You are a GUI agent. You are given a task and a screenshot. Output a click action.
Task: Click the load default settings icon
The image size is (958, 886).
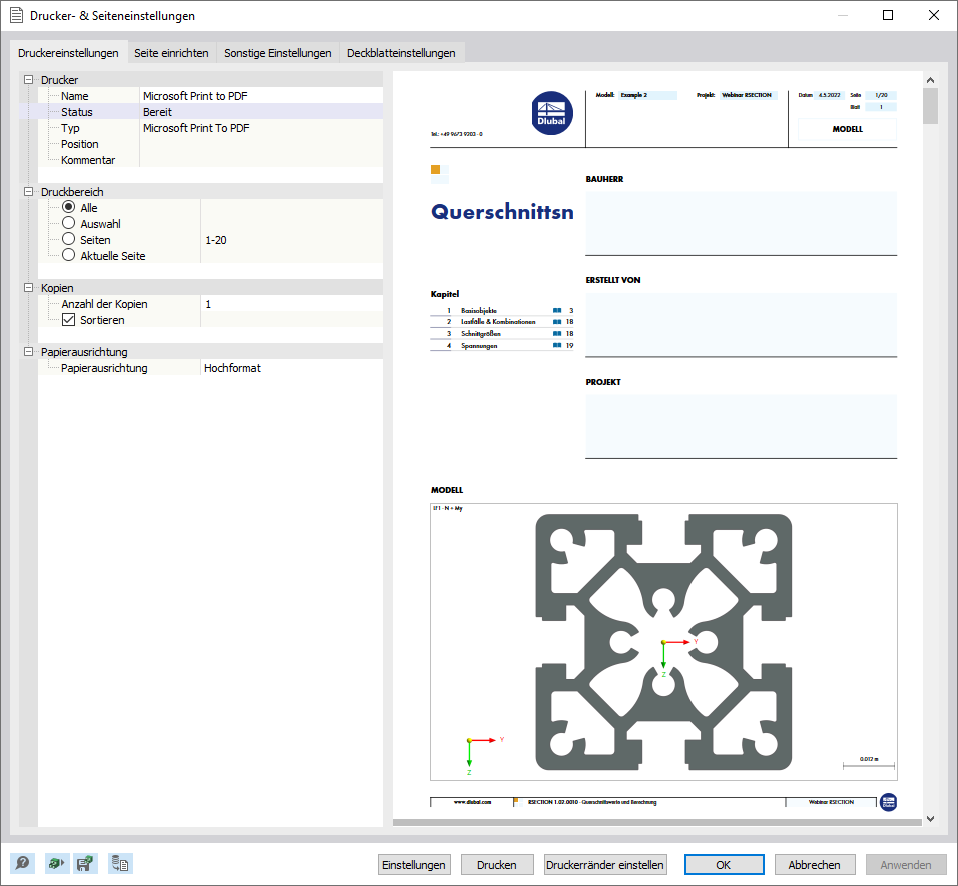click(57, 863)
